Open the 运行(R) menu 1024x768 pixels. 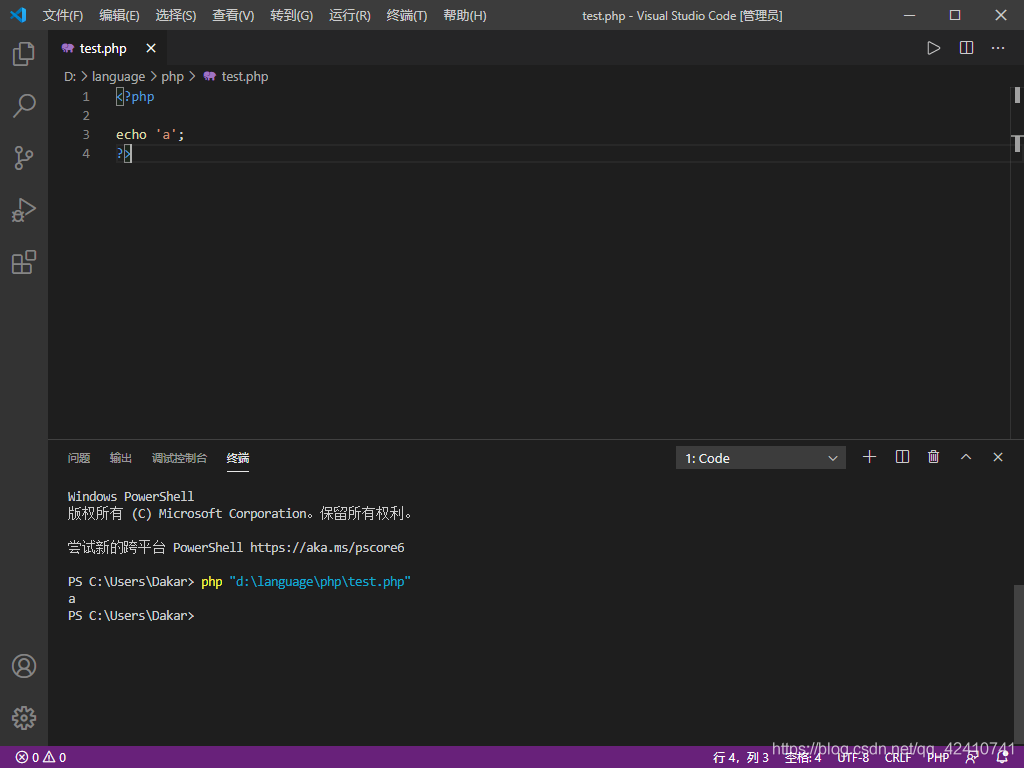click(349, 15)
